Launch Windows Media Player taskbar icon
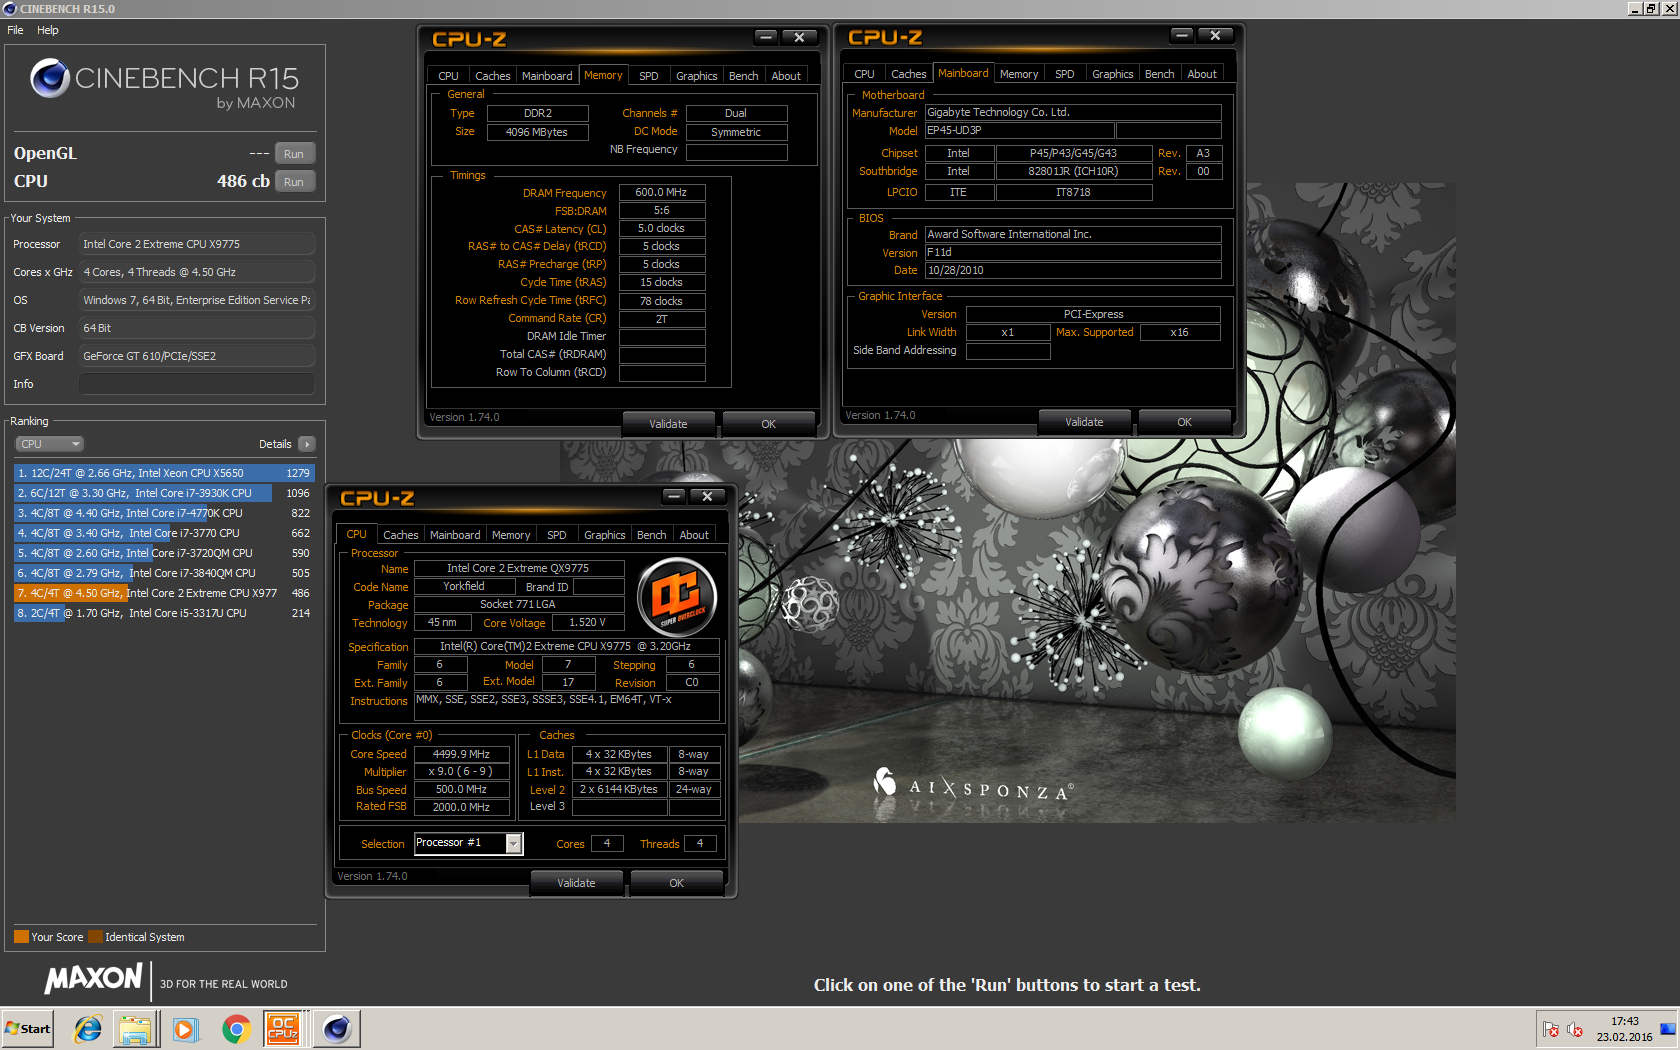Screen dimensions: 1680x1050 [186, 1029]
